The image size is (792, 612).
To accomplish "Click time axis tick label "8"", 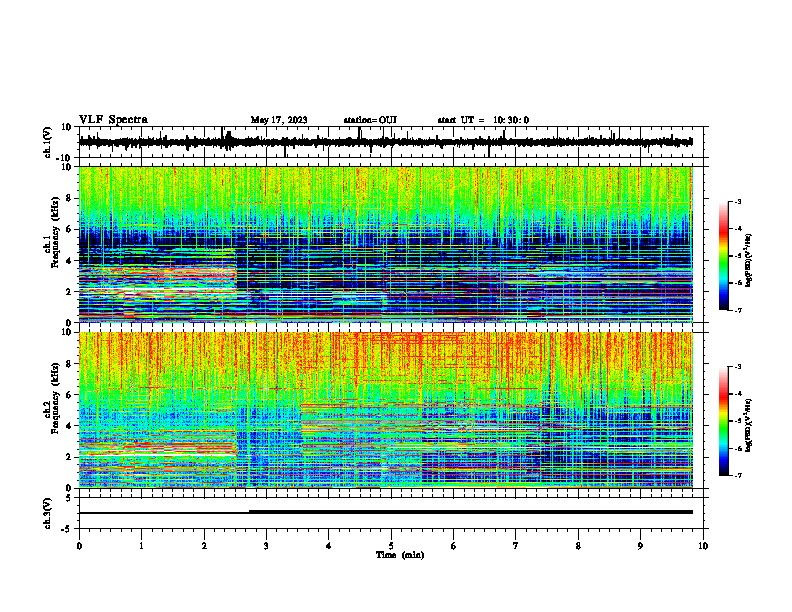I will (x=578, y=546).
